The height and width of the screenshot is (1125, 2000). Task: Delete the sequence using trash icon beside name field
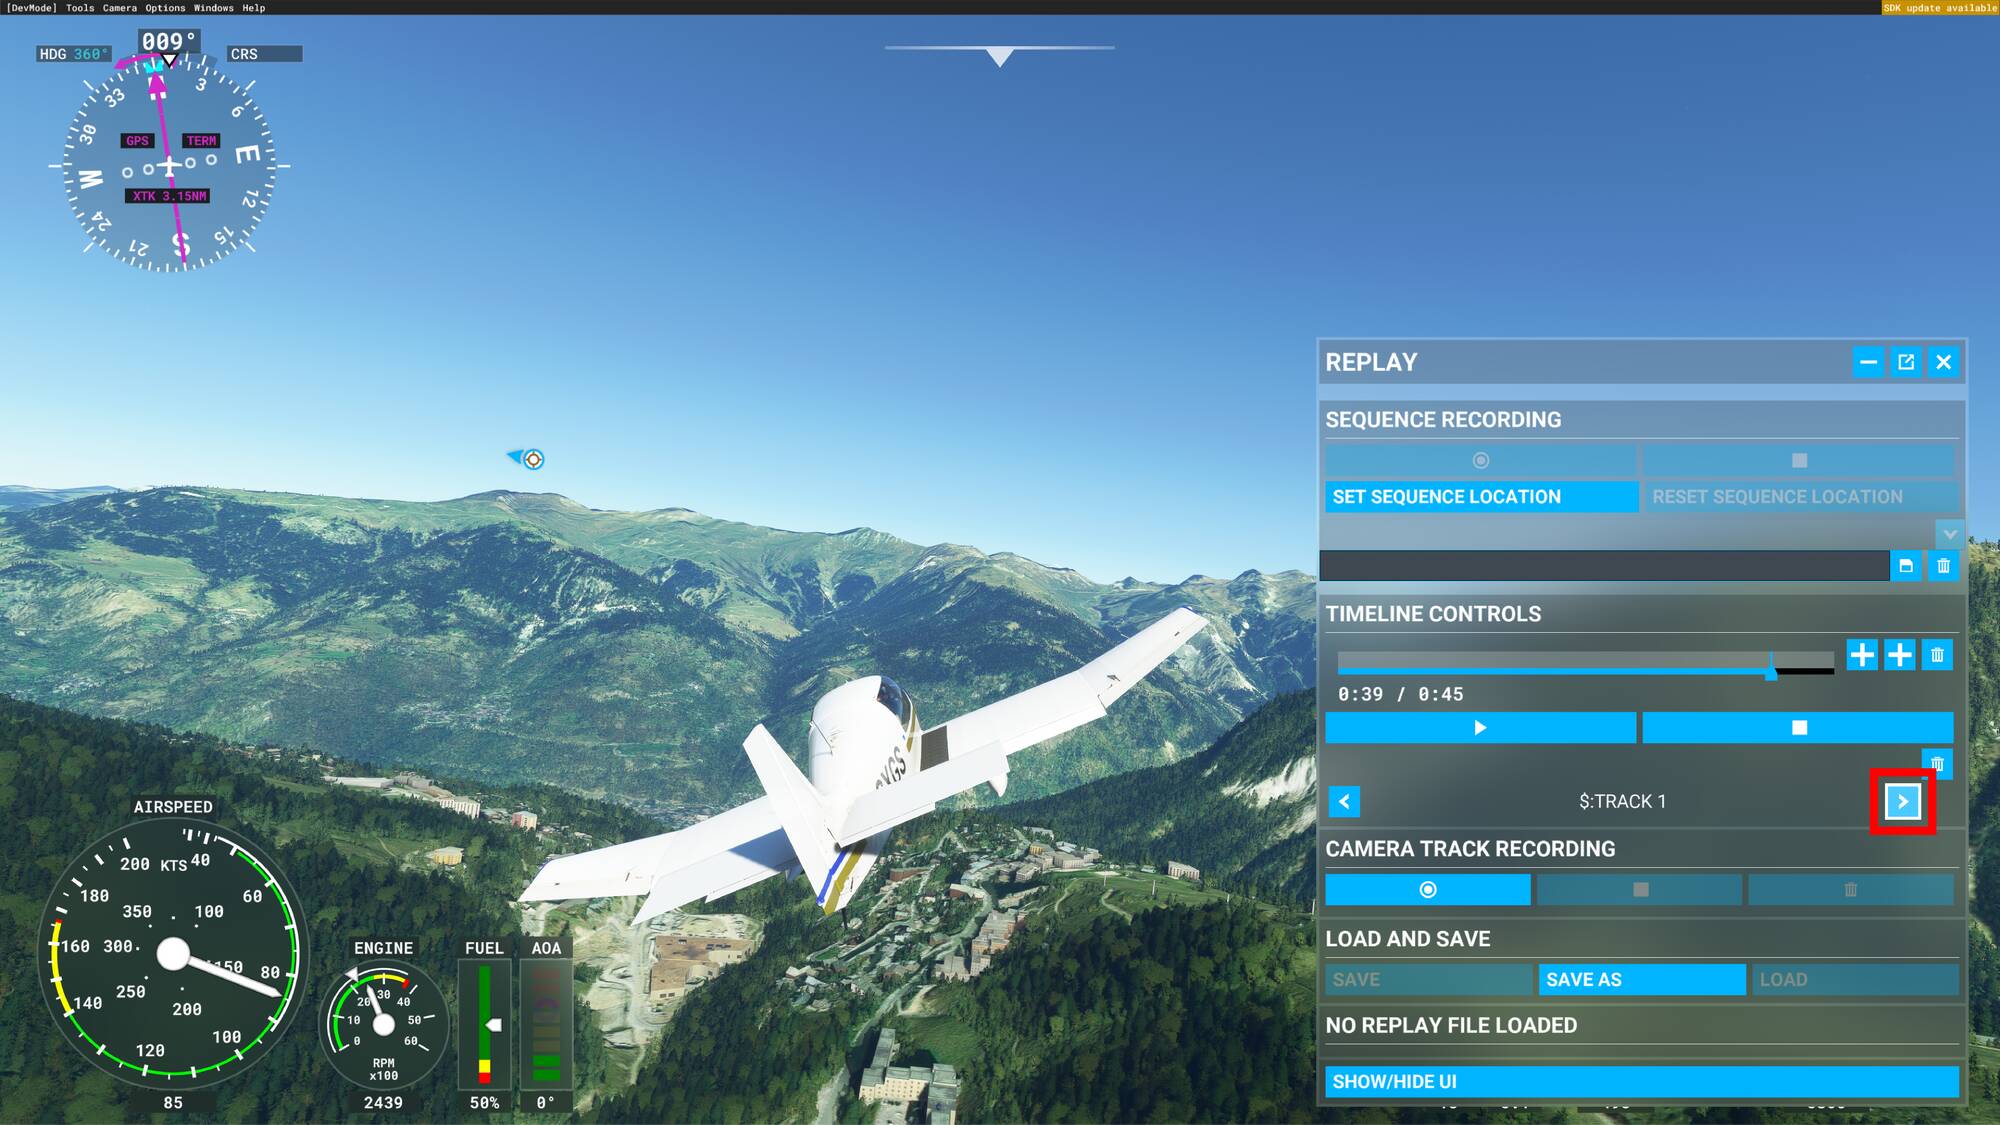click(1943, 566)
